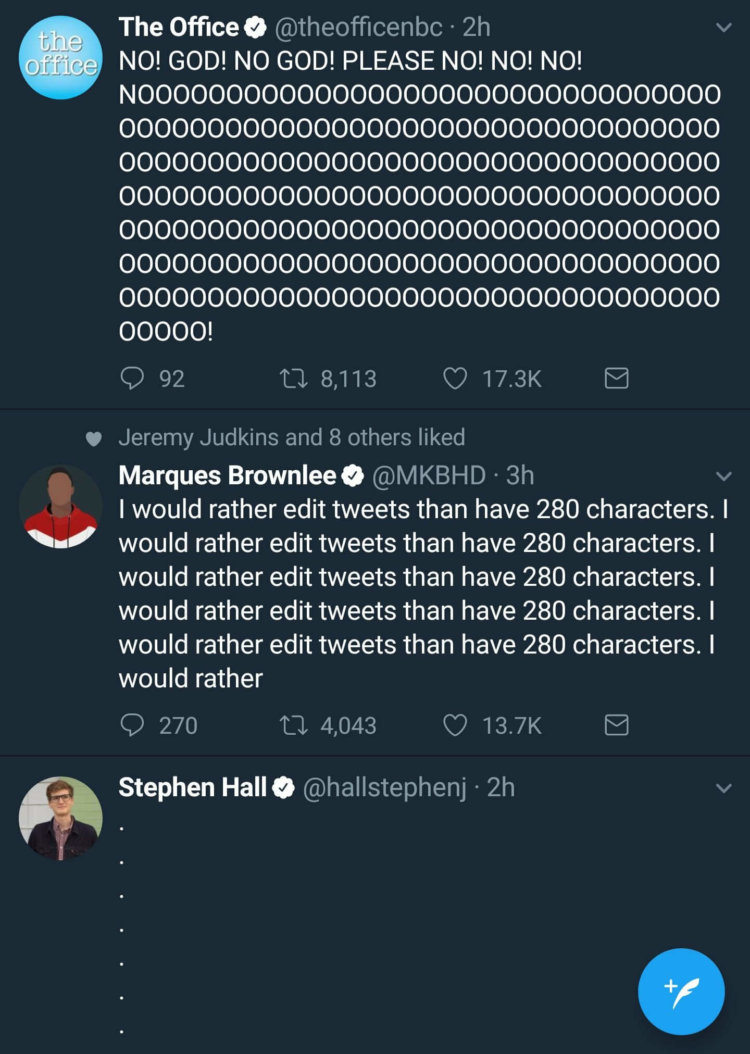
Task: Reply to The Office tweet
Action: pos(133,378)
